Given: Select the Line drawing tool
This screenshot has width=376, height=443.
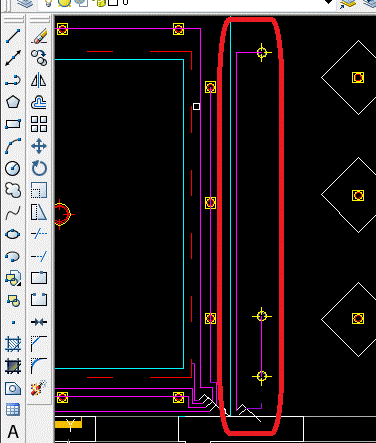Looking at the screenshot, I should (13, 36).
